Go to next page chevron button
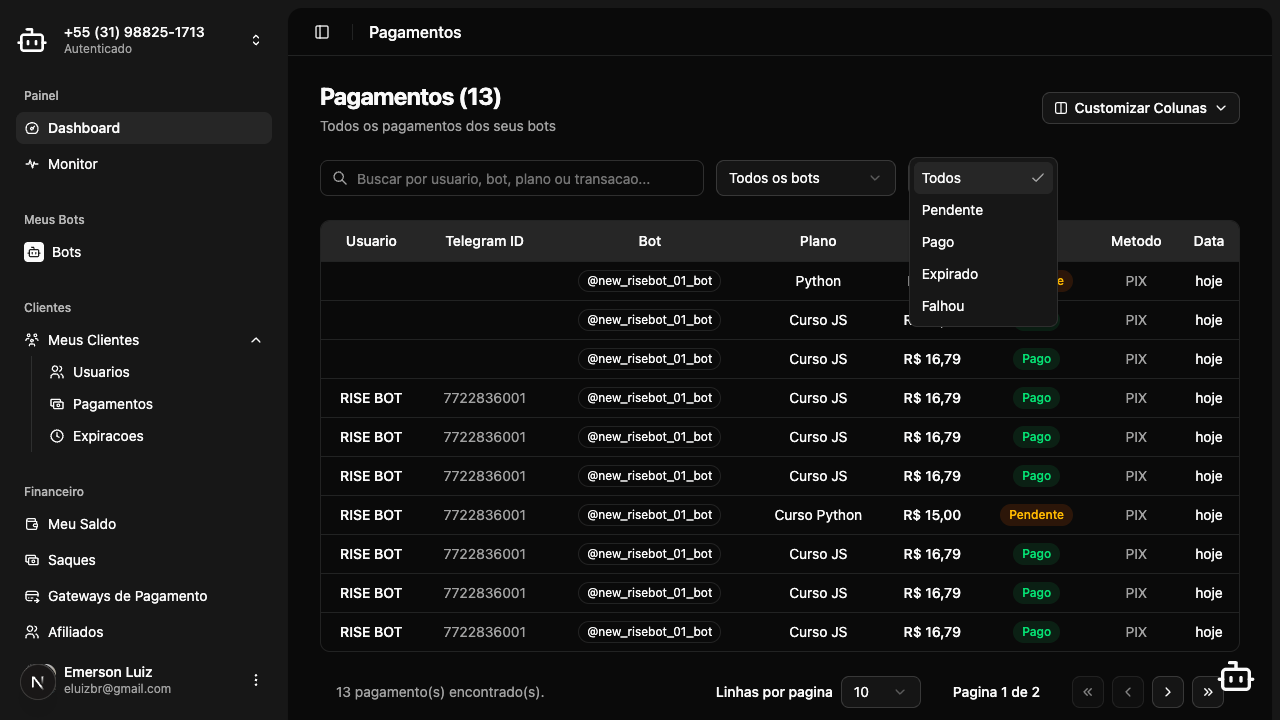 [x=1168, y=692]
